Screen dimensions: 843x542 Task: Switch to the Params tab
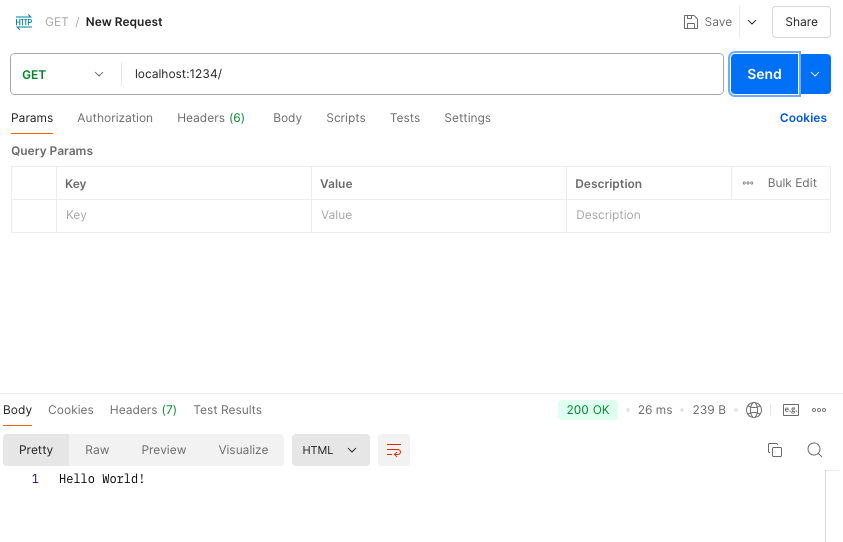tap(32, 118)
